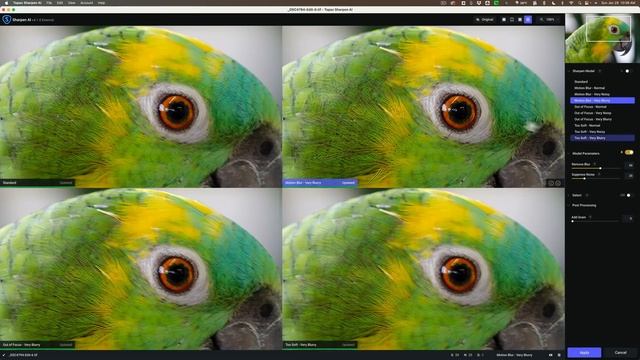The height and width of the screenshot is (360, 640).
Task: Open the 100% zoom level dropdown
Action: pyautogui.click(x=549, y=19)
